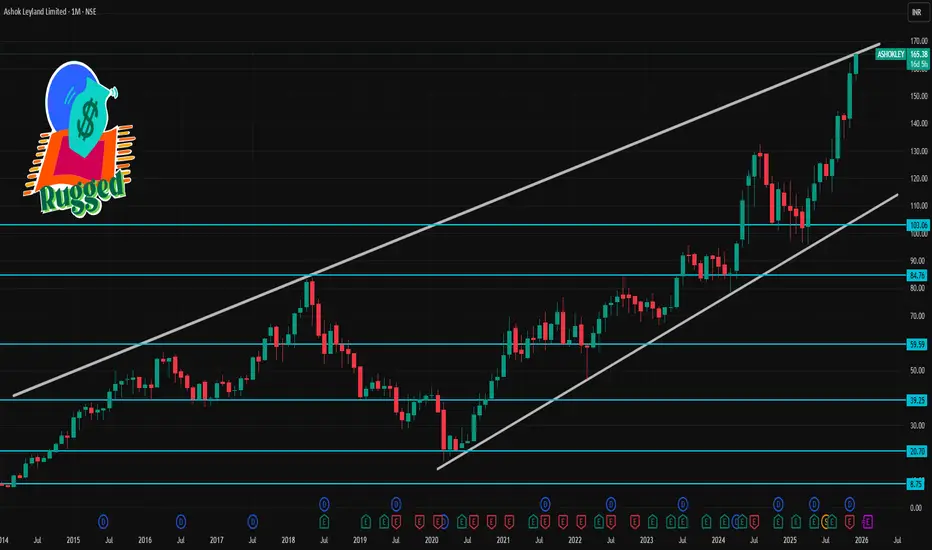
Task: Open the red earnings marker near July 2019
Action: tap(396, 522)
